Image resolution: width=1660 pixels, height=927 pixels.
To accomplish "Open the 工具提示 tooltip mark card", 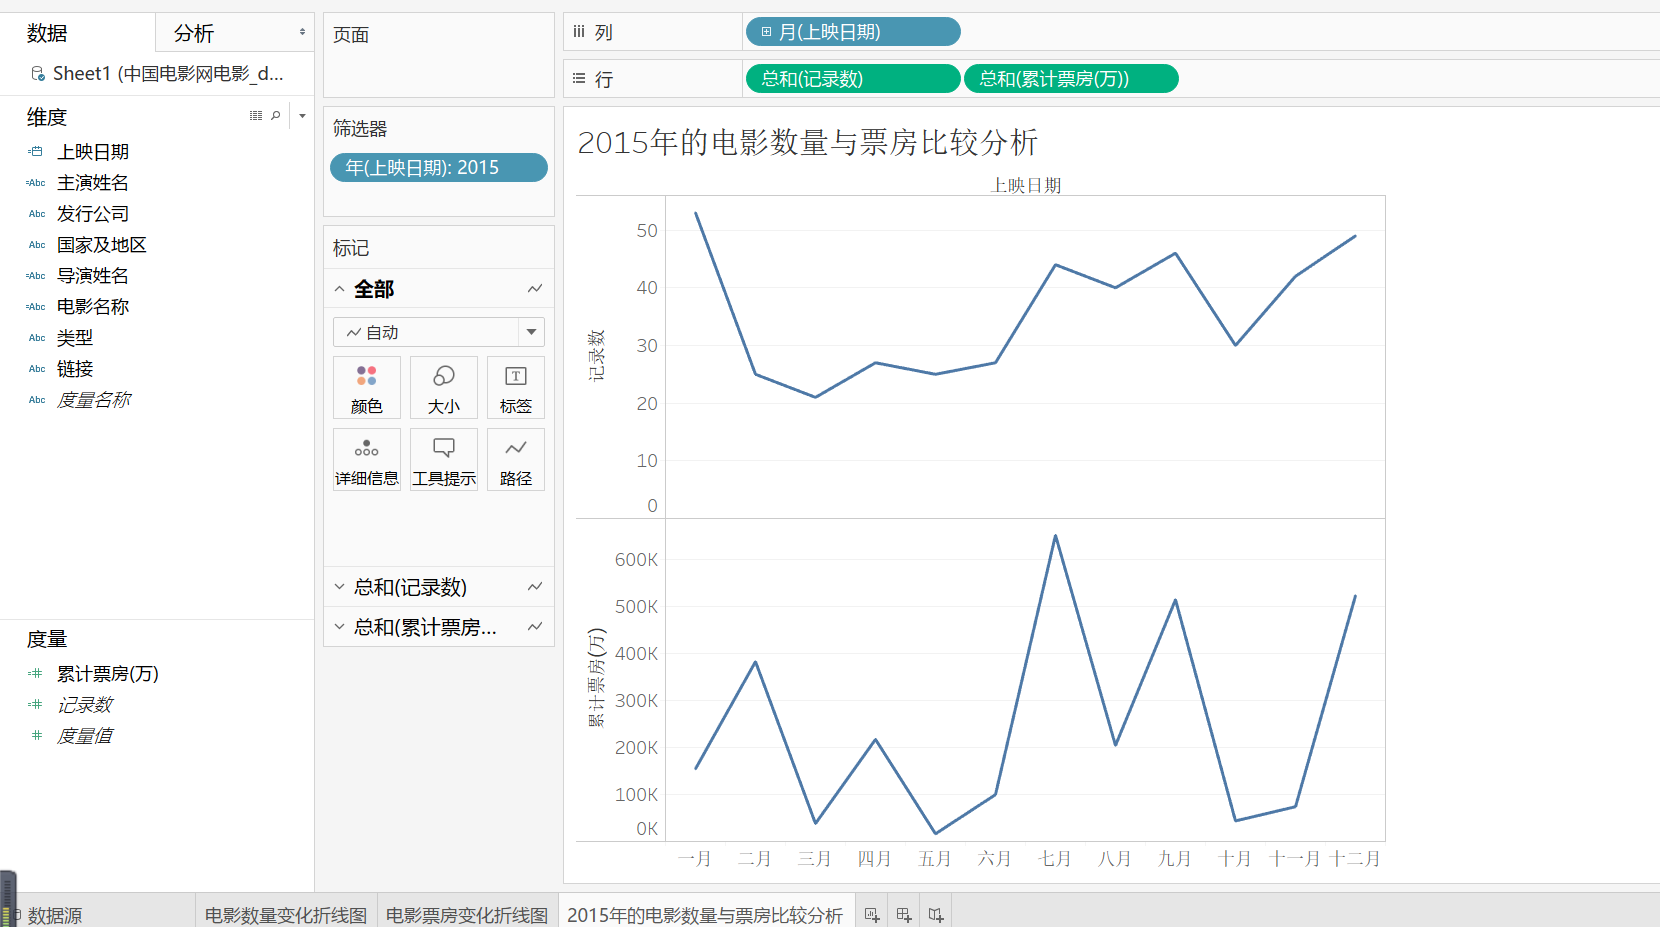I will (x=443, y=460).
